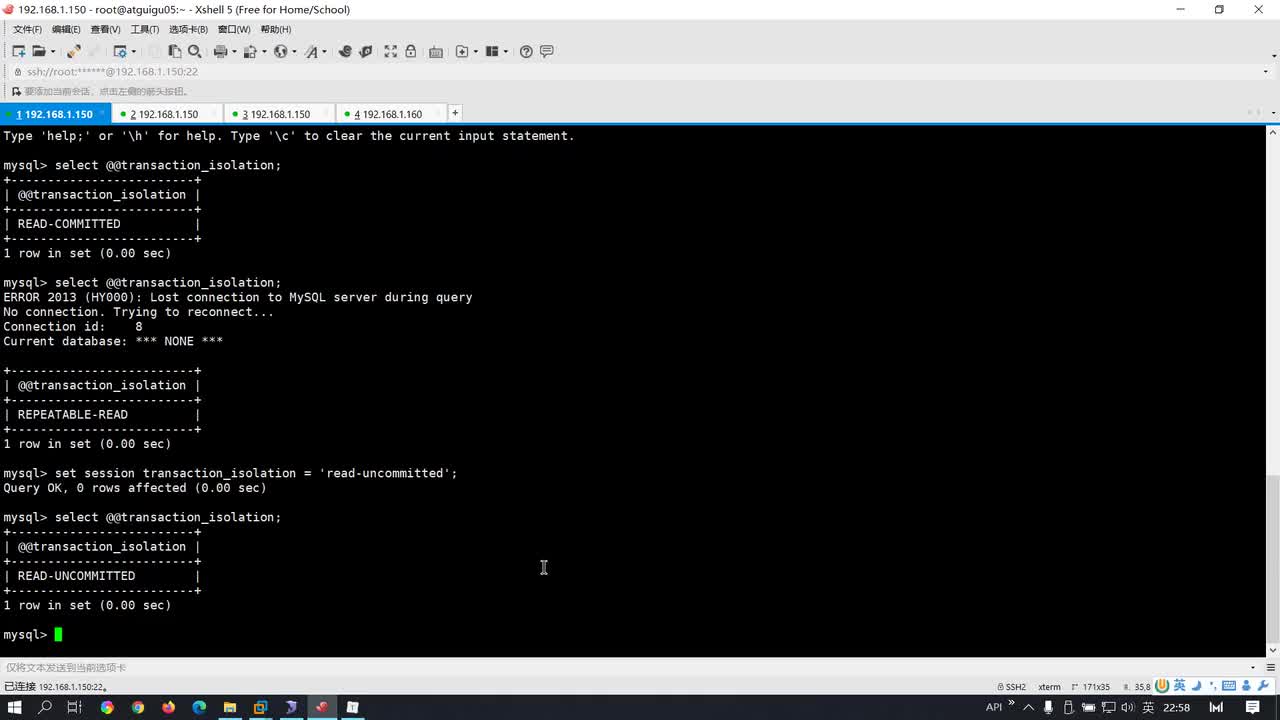Viewport: 1280px width, 720px height.
Task: Click the feedback speech bubble icon
Action: click(x=547, y=51)
